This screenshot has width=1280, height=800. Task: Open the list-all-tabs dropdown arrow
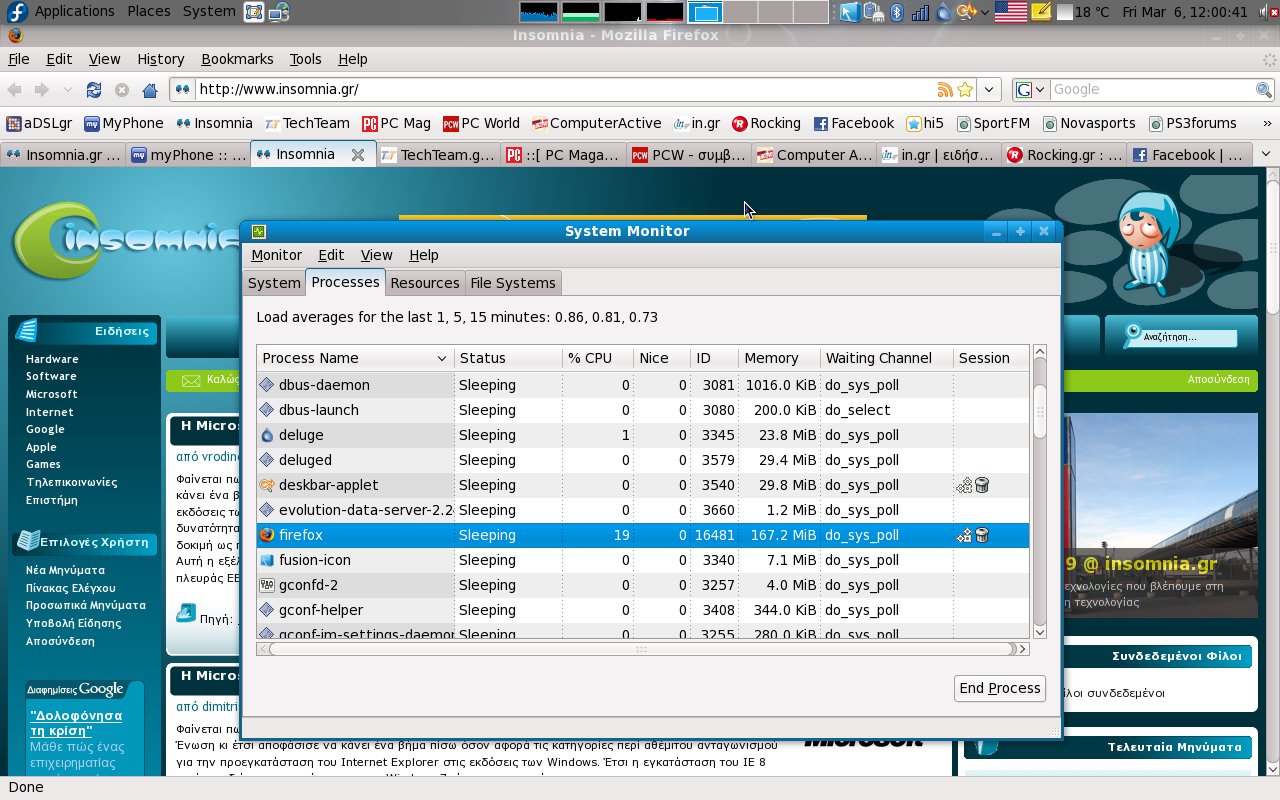(x=1265, y=155)
